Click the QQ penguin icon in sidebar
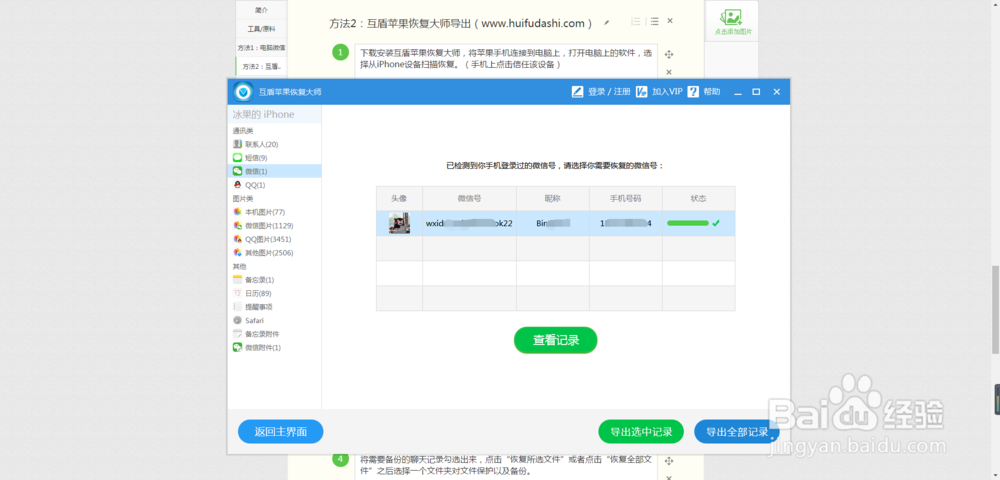Screen dimensions: 1000x480 pyautogui.click(x=237, y=185)
